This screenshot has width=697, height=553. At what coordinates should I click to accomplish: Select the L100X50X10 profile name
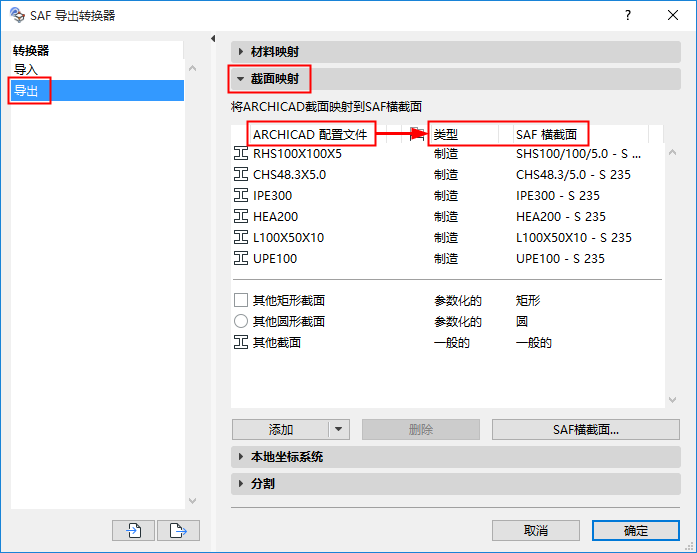point(288,237)
